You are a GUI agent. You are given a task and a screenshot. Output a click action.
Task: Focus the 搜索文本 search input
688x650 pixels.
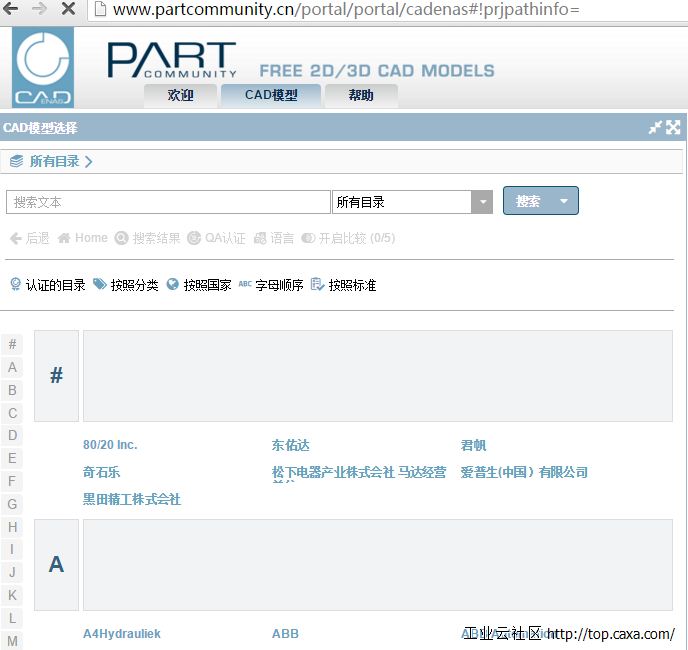[x=168, y=202]
